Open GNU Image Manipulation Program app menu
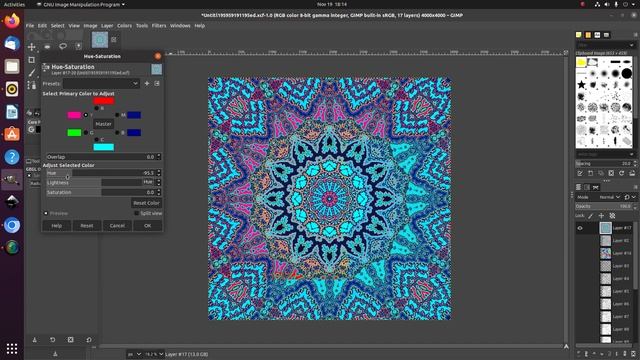Image resolution: width=640 pixels, height=360 pixels. (x=80, y=4)
